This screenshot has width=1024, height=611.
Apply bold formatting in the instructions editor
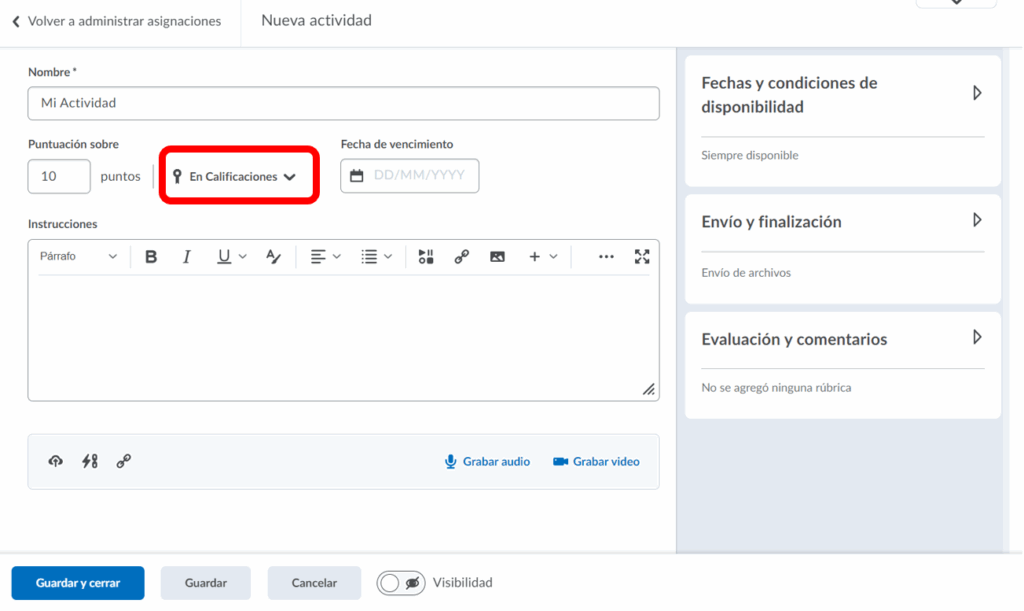pyautogui.click(x=151, y=257)
